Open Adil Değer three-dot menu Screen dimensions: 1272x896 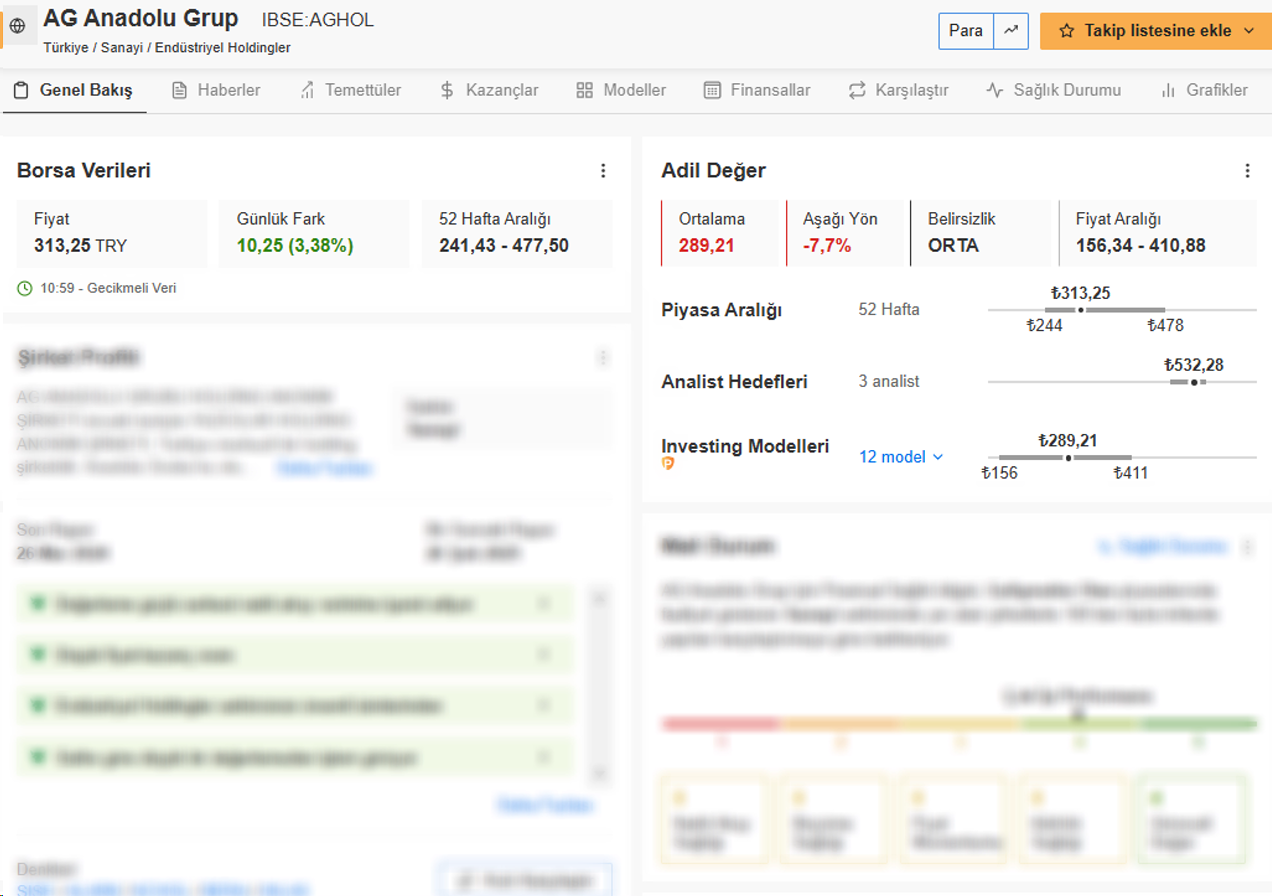point(1247,171)
